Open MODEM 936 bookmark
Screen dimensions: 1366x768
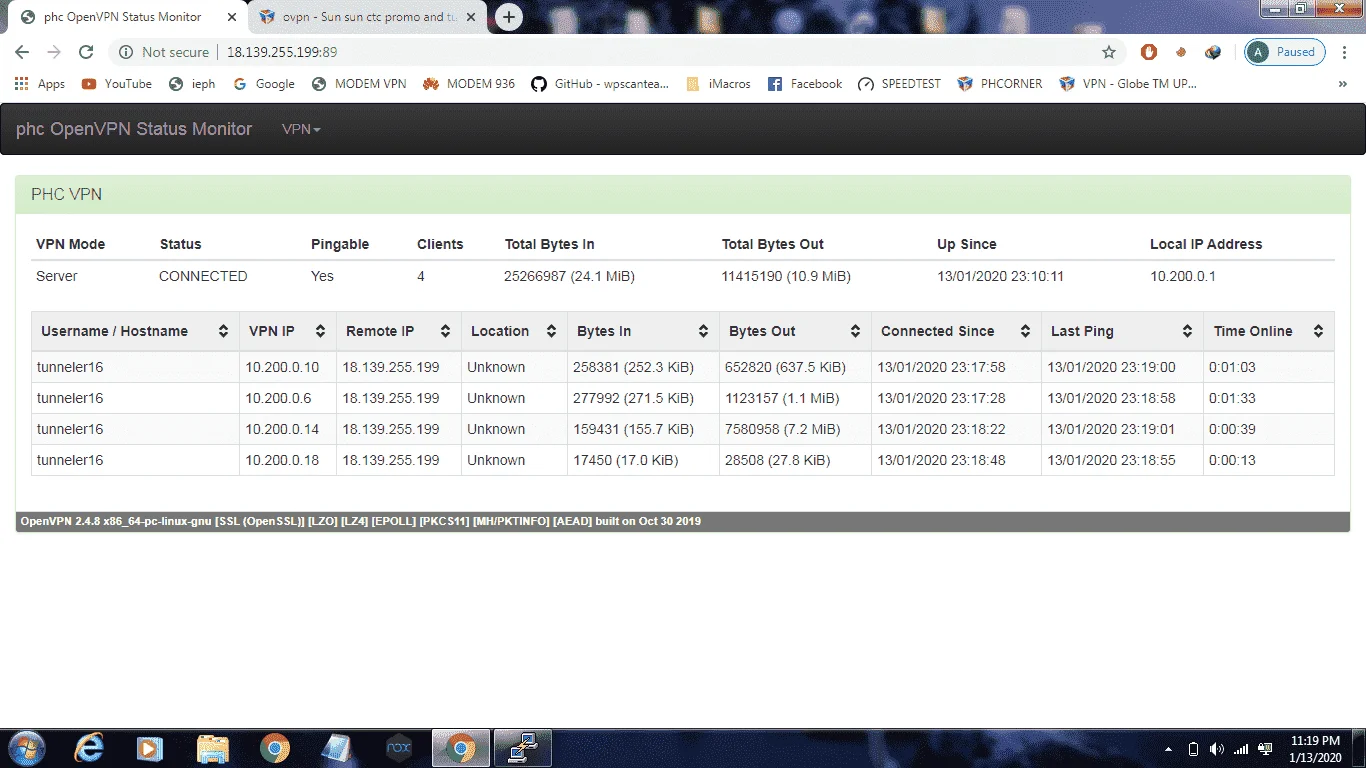click(469, 84)
